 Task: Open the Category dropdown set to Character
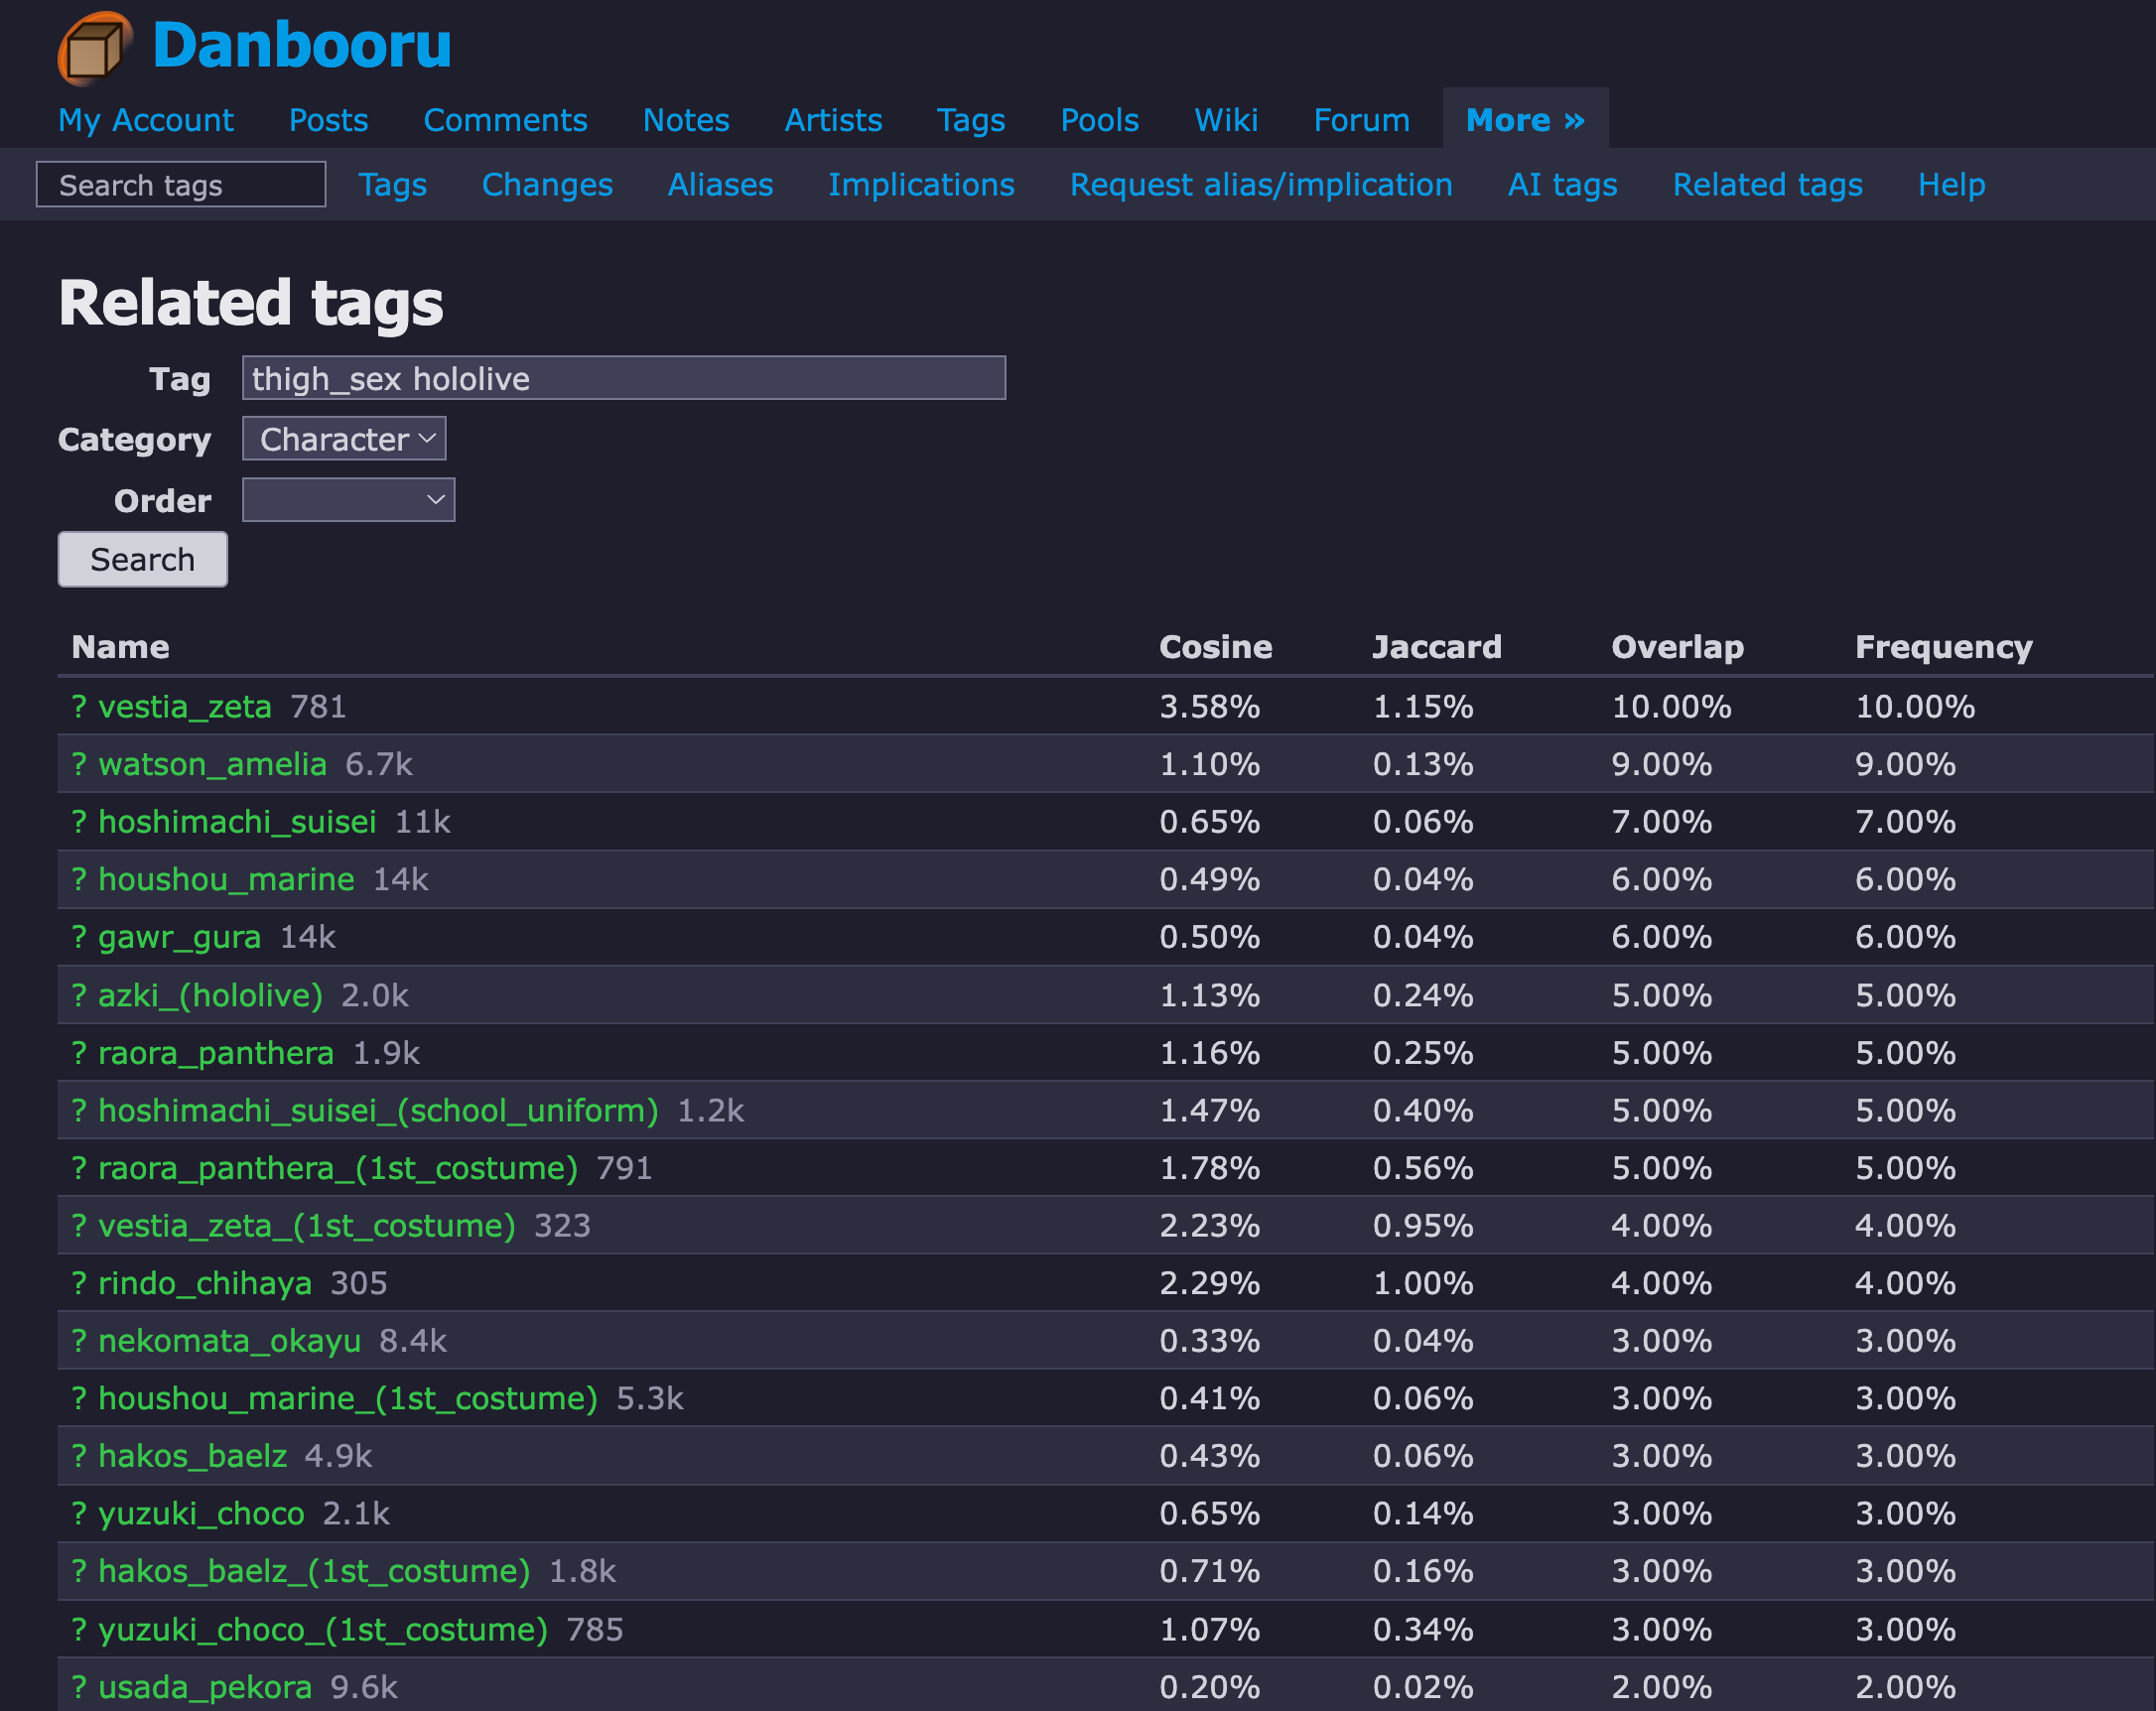pyautogui.click(x=344, y=439)
